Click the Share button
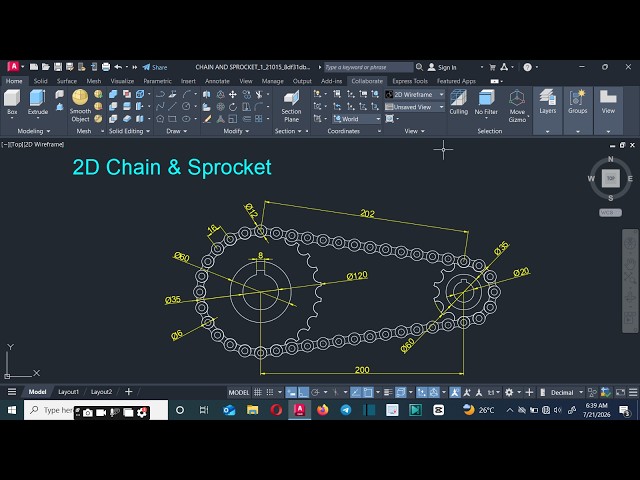 pyautogui.click(x=155, y=67)
